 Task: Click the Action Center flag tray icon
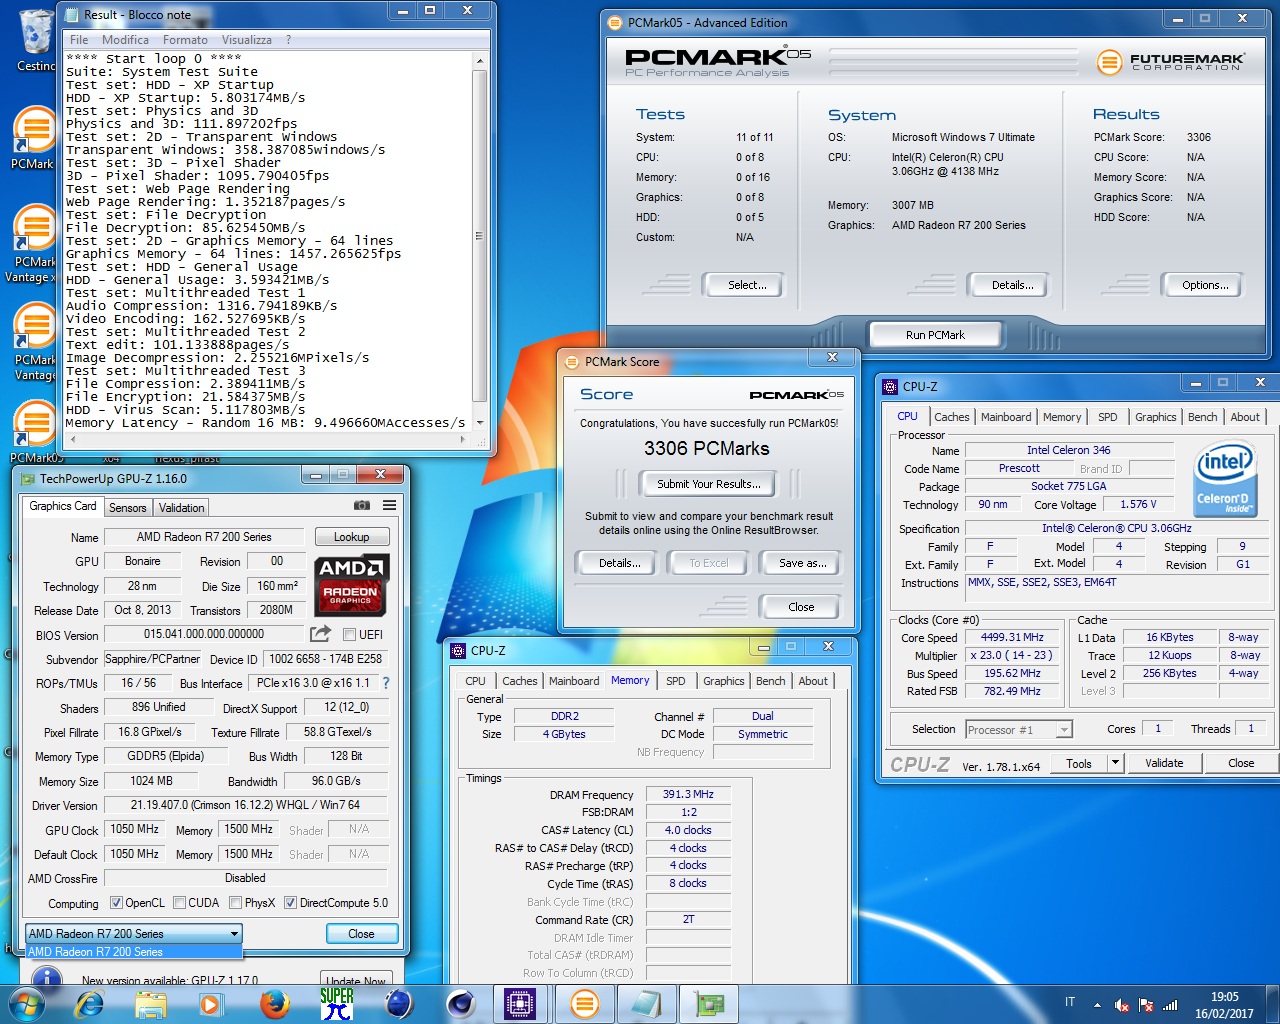(1146, 1005)
